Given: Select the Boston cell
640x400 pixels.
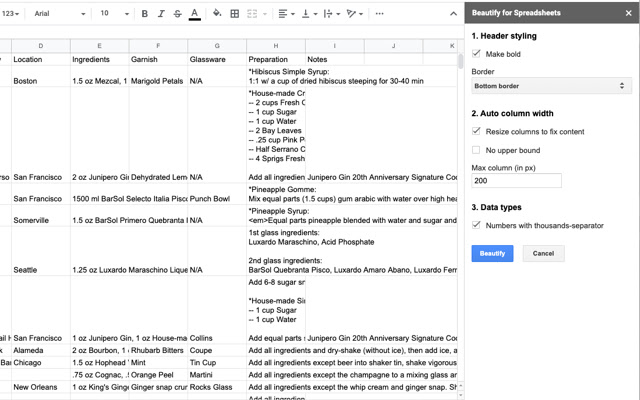Looking at the screenshot, I should click(x=41, y=76).
